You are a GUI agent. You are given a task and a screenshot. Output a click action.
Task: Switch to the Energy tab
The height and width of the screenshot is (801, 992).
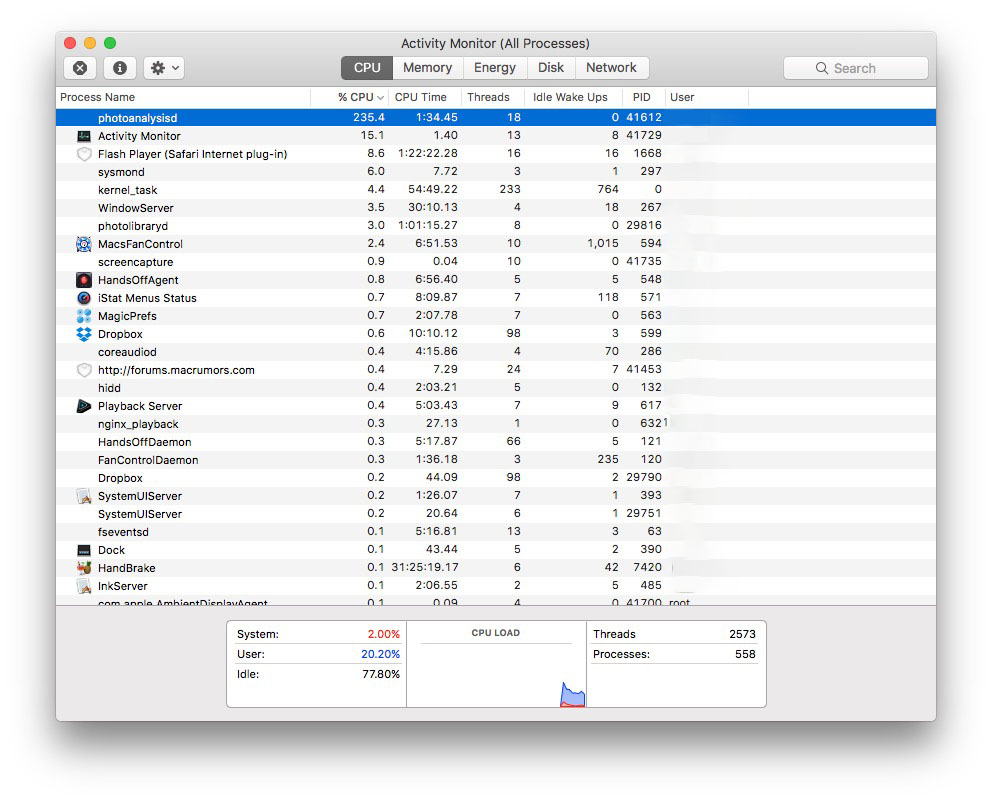click(x=495, y=68)
